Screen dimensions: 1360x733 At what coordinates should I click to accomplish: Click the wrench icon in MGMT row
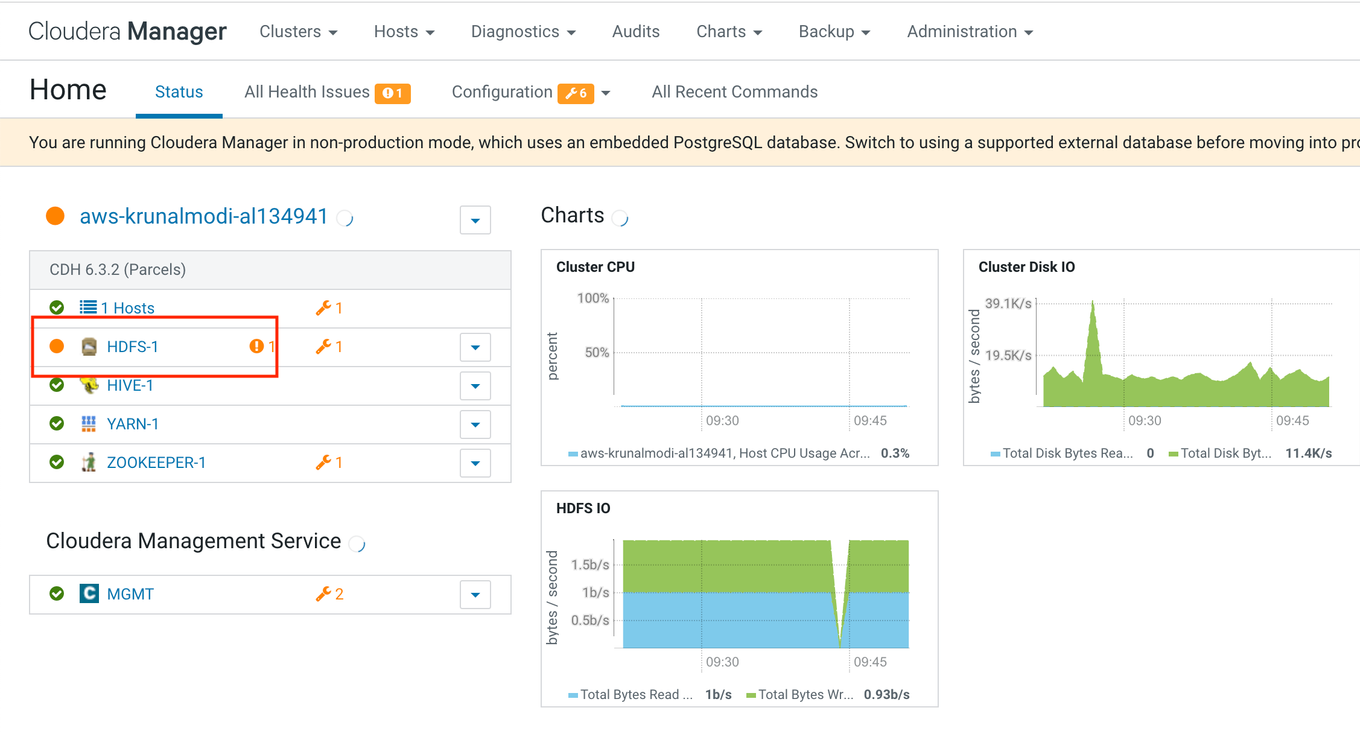click(x=323, y=594)
